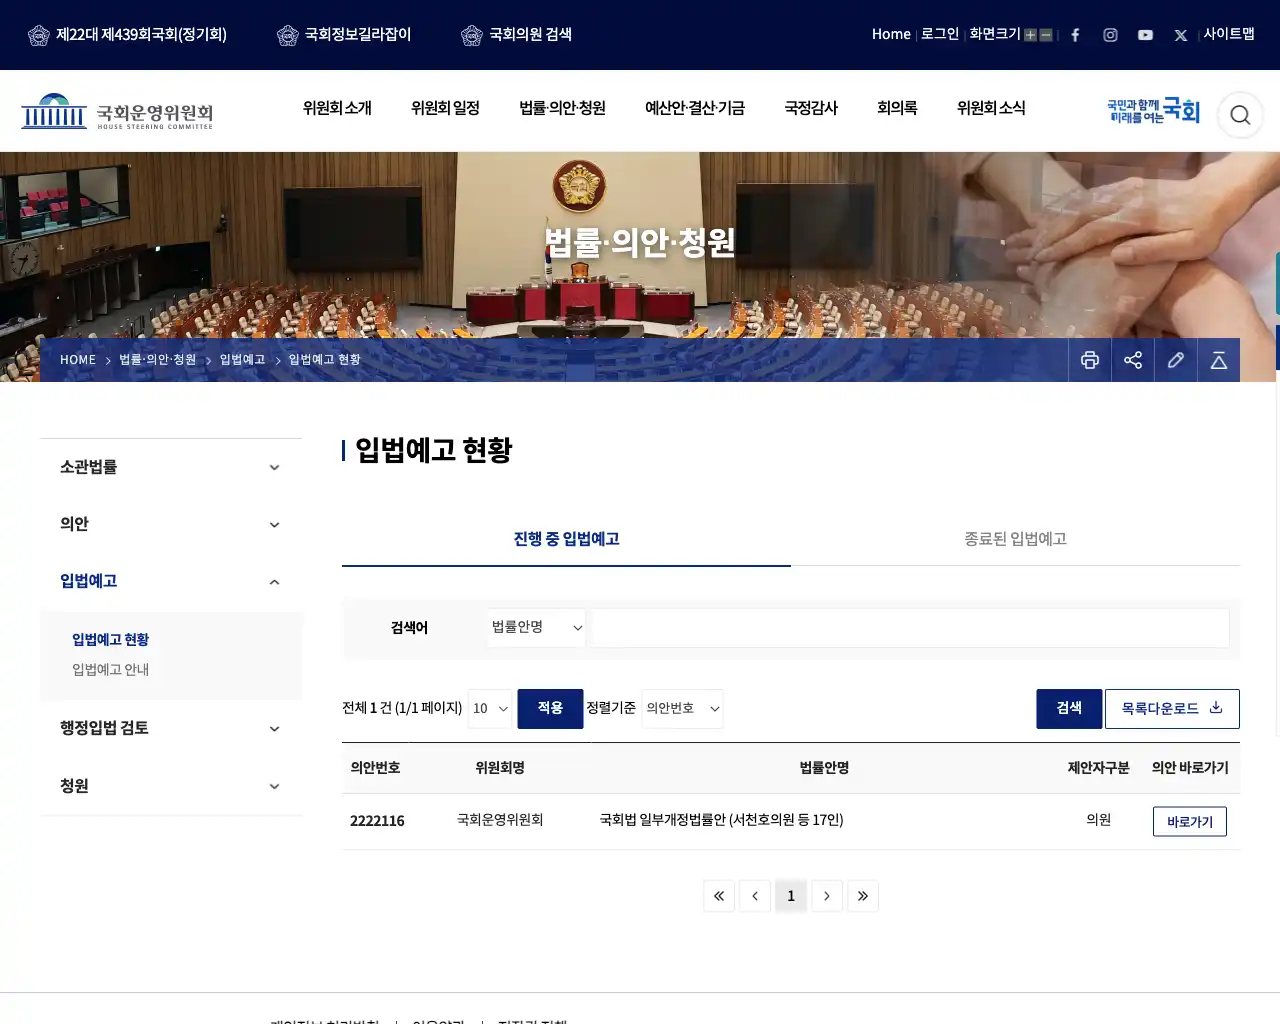Click the search magnifier icon in header
This screenshot has width=1280, height=1024.
[x=1240, y=115]
